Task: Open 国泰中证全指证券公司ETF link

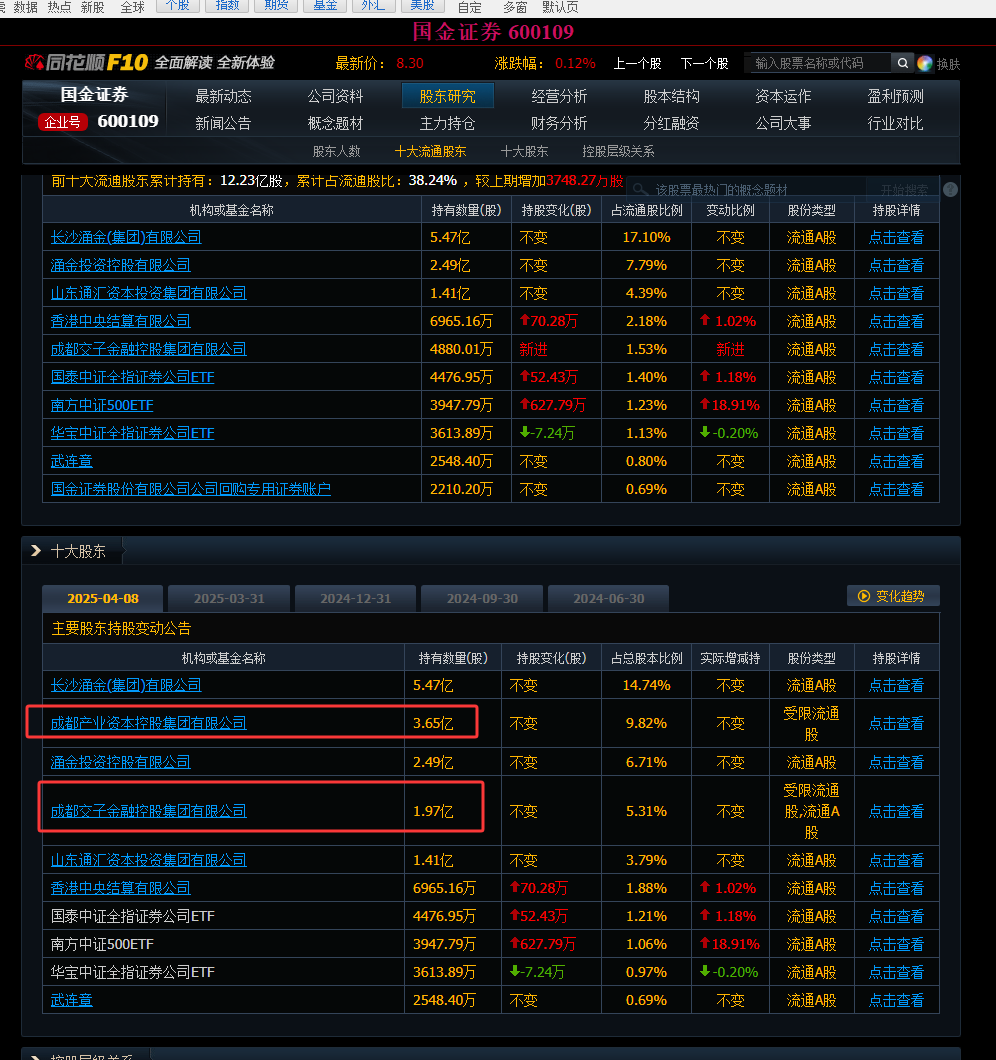Action: pyautogui.click(x=133, y=377)
